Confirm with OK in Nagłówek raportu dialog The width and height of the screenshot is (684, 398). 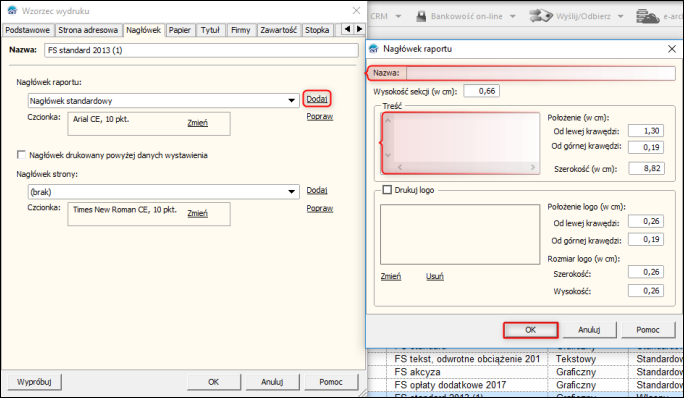tap(530, 330)
